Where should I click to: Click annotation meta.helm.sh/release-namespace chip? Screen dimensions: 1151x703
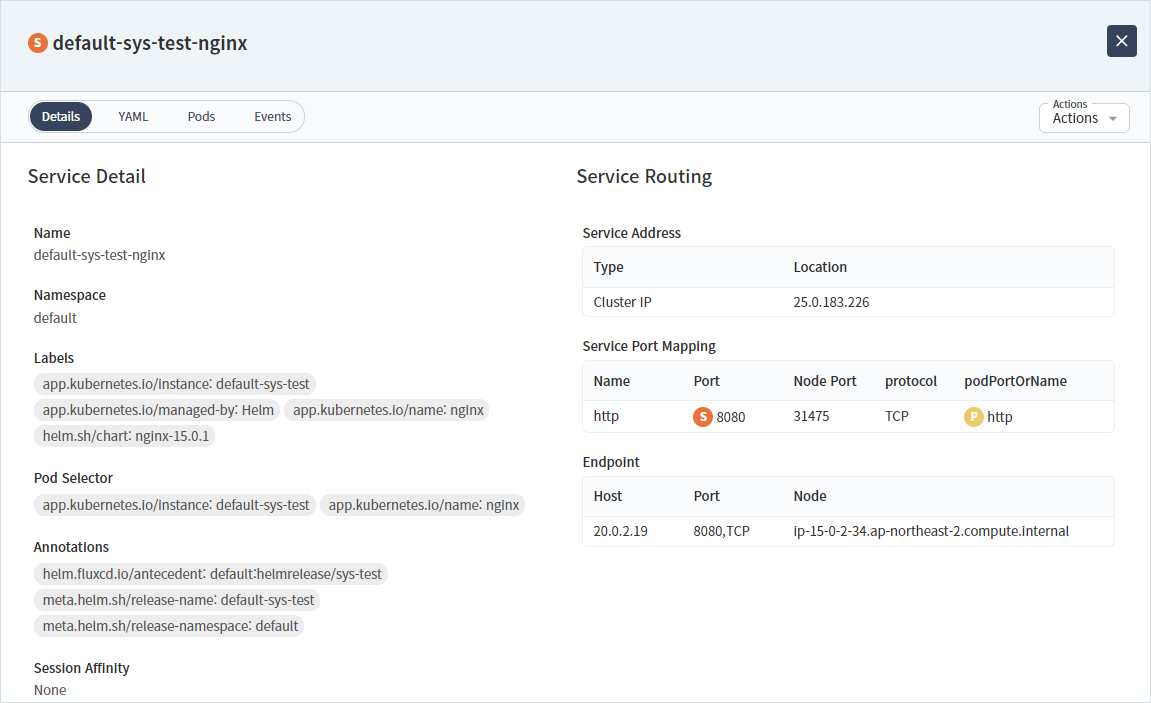pyautogui.click(x=170, y=626)
